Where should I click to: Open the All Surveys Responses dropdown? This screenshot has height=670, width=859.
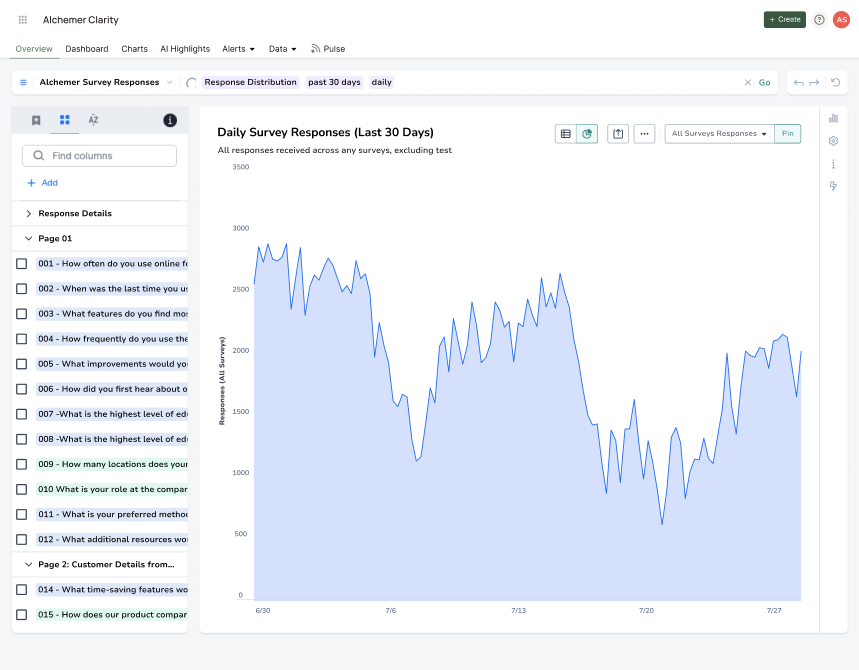(x=719, y=134)
